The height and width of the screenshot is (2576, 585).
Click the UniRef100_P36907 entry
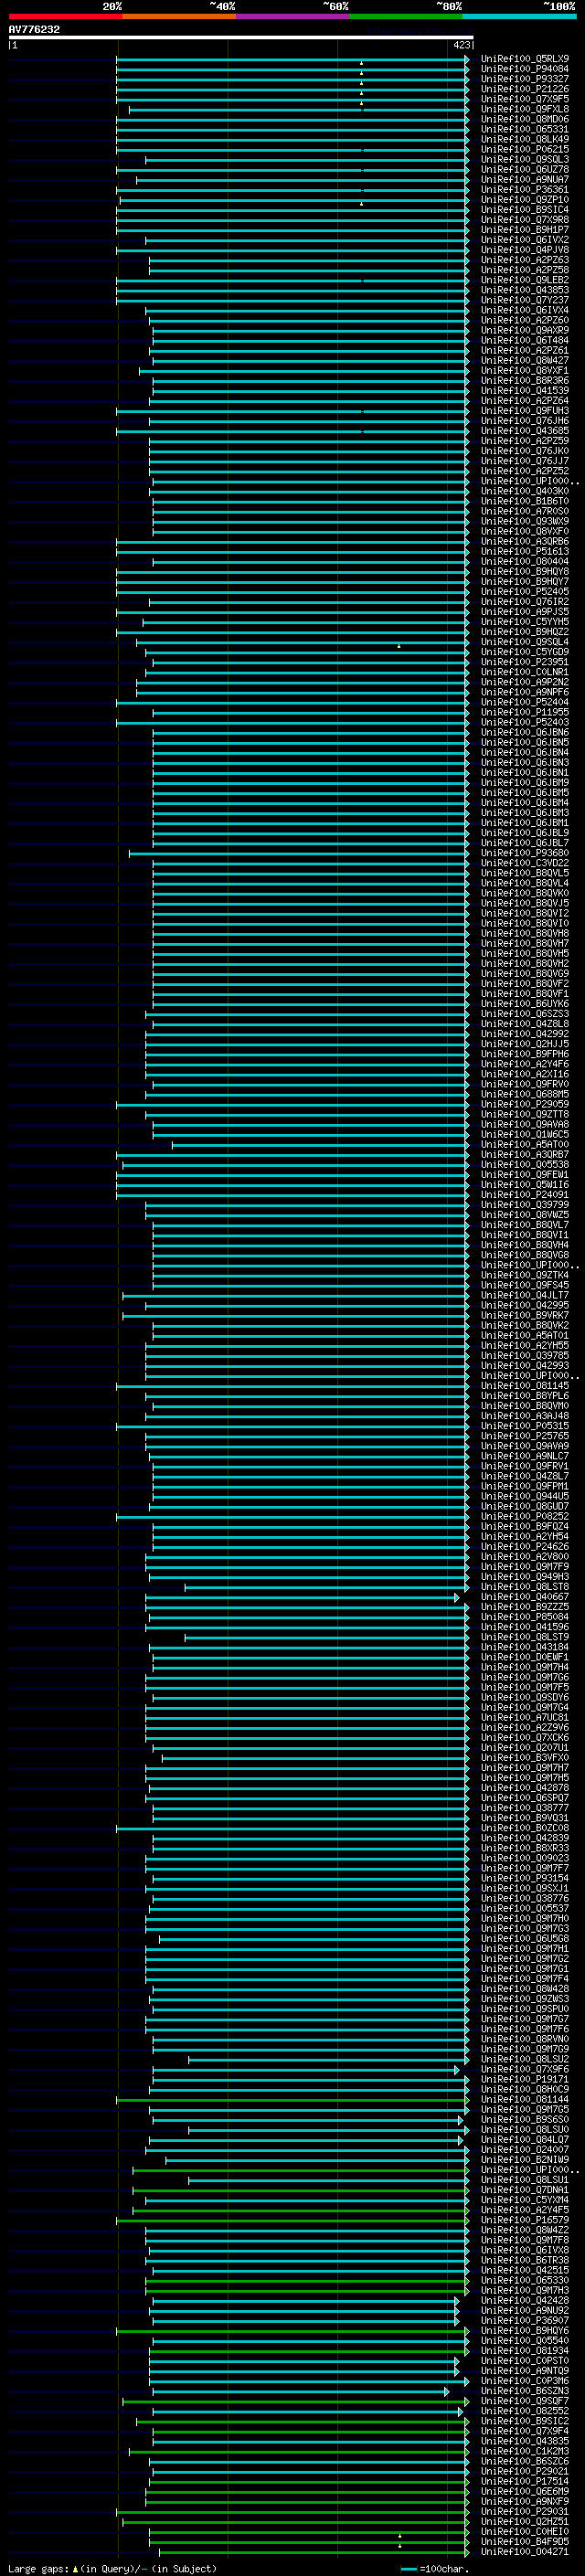point(524,2321)
